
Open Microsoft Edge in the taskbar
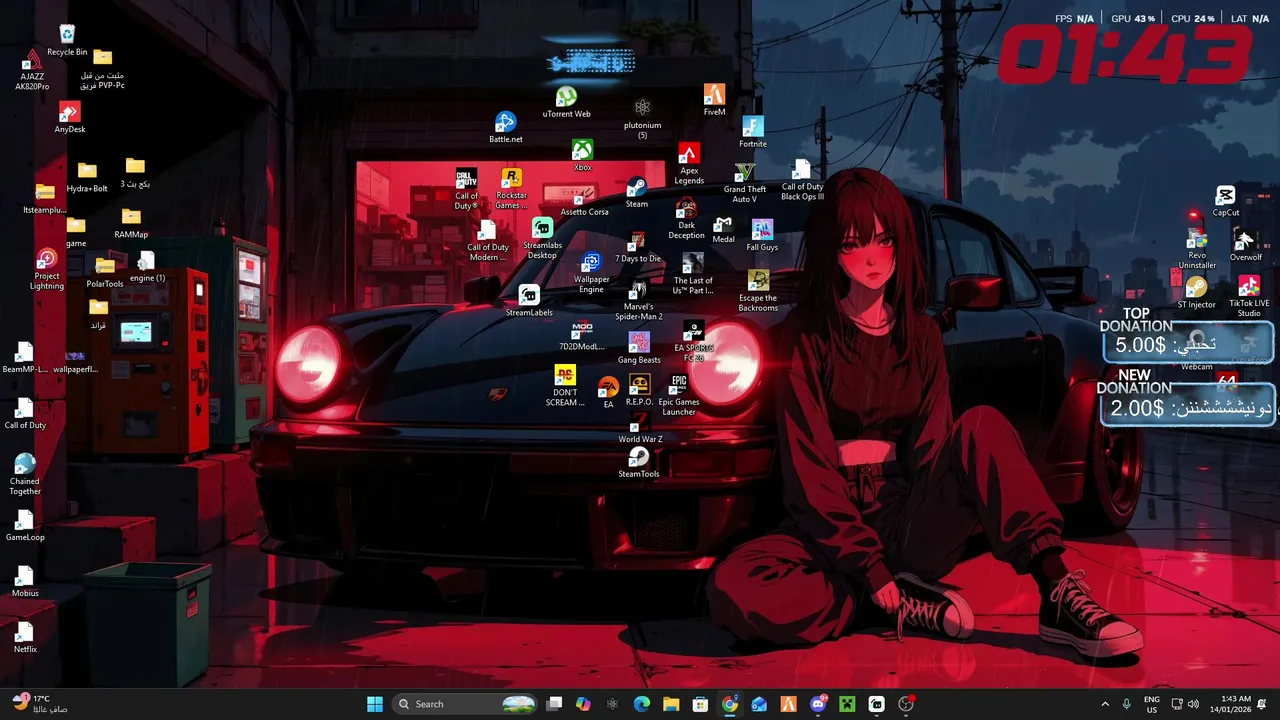click(x=642, y=704)
